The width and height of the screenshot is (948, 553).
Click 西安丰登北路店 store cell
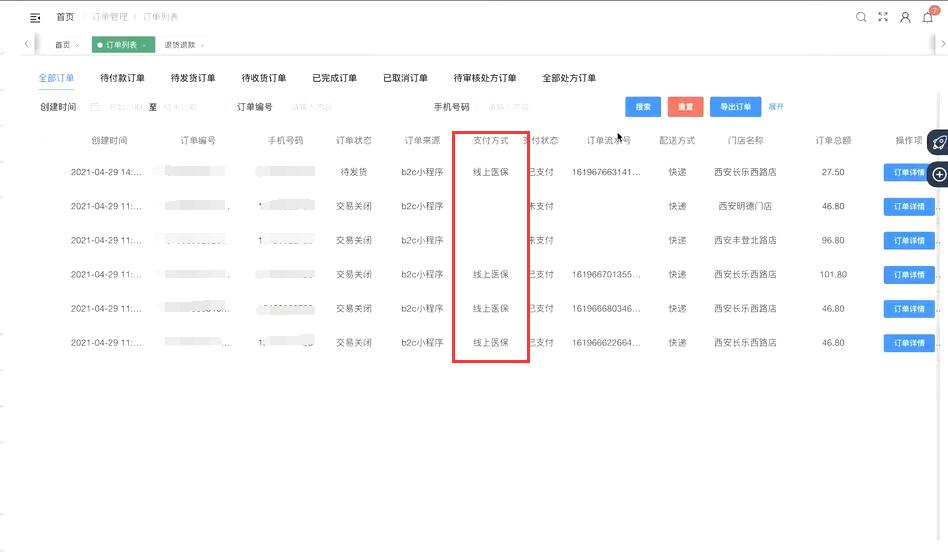pos(745,241)
